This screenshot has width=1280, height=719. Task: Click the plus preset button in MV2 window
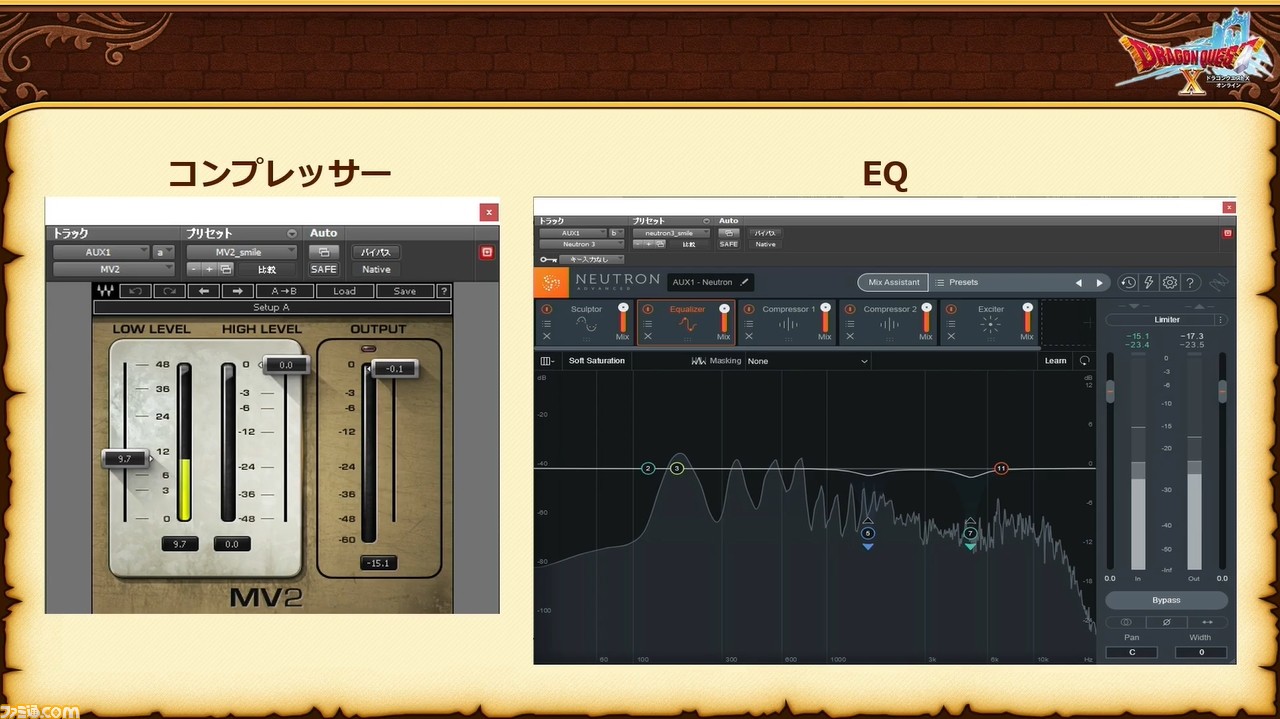(x=209, y=269)
